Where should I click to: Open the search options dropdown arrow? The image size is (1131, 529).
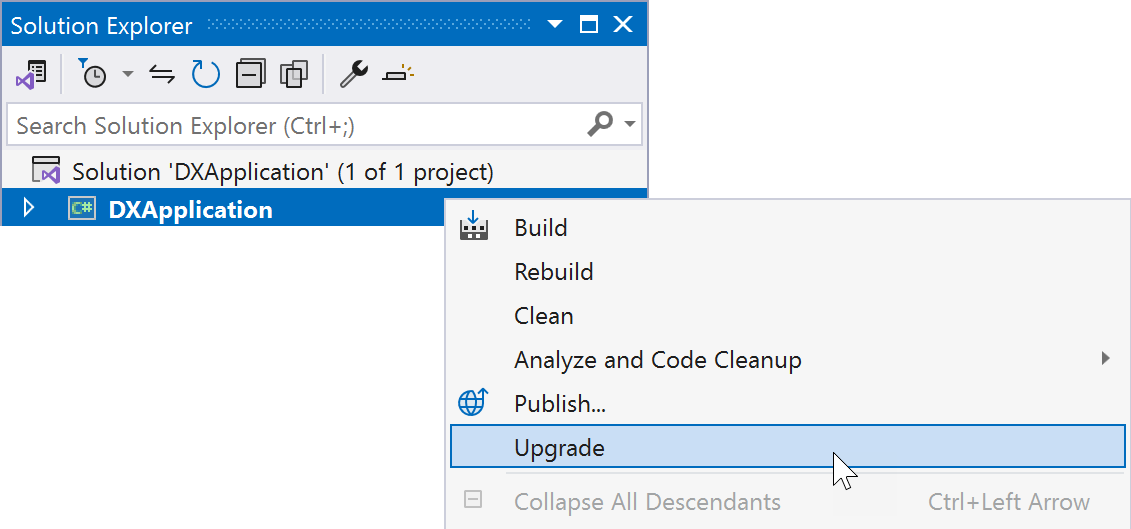click(x=630, y=125)
